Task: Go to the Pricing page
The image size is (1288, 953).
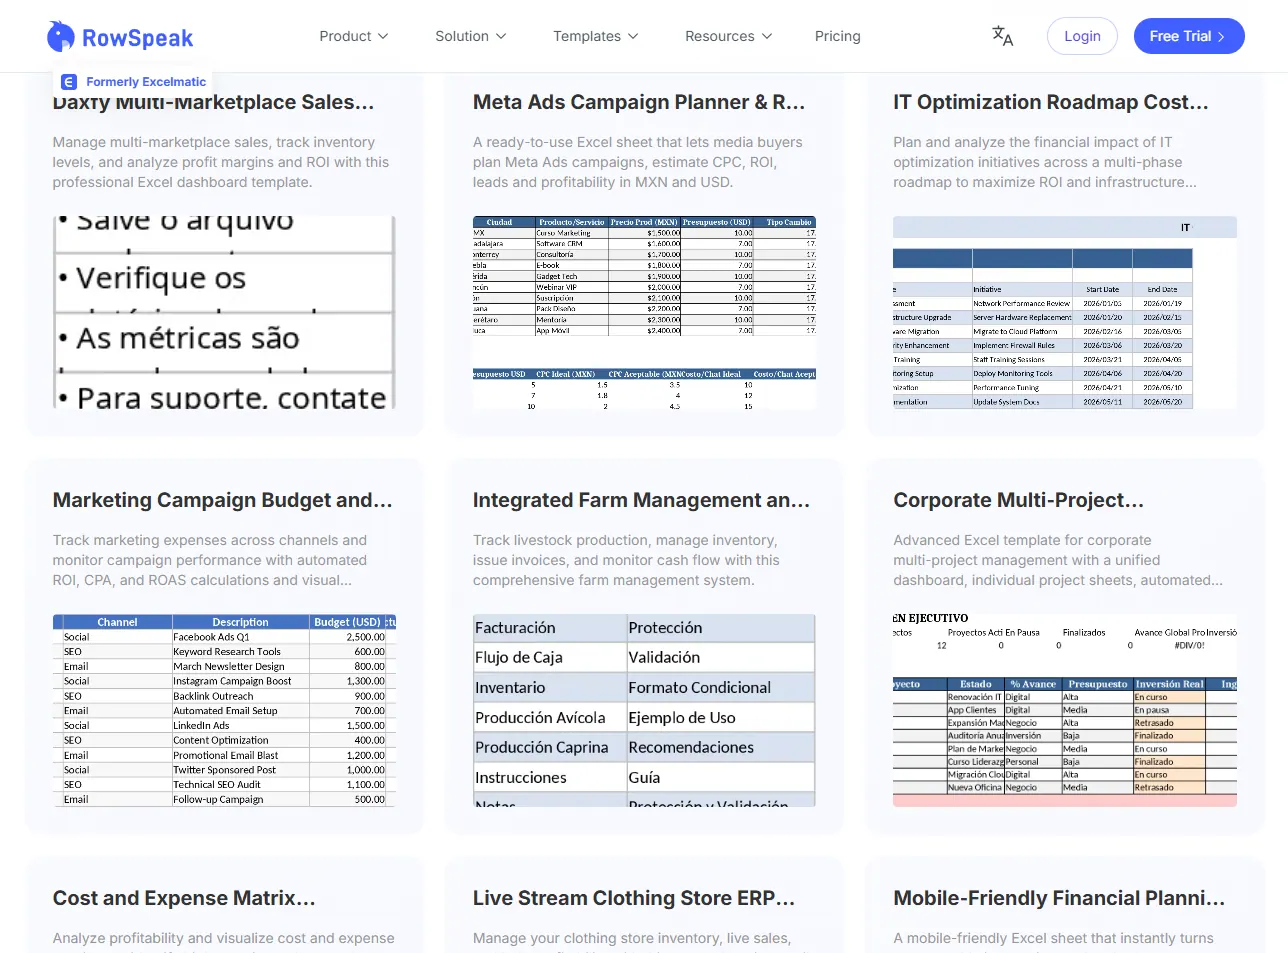Action: point(837,36)
